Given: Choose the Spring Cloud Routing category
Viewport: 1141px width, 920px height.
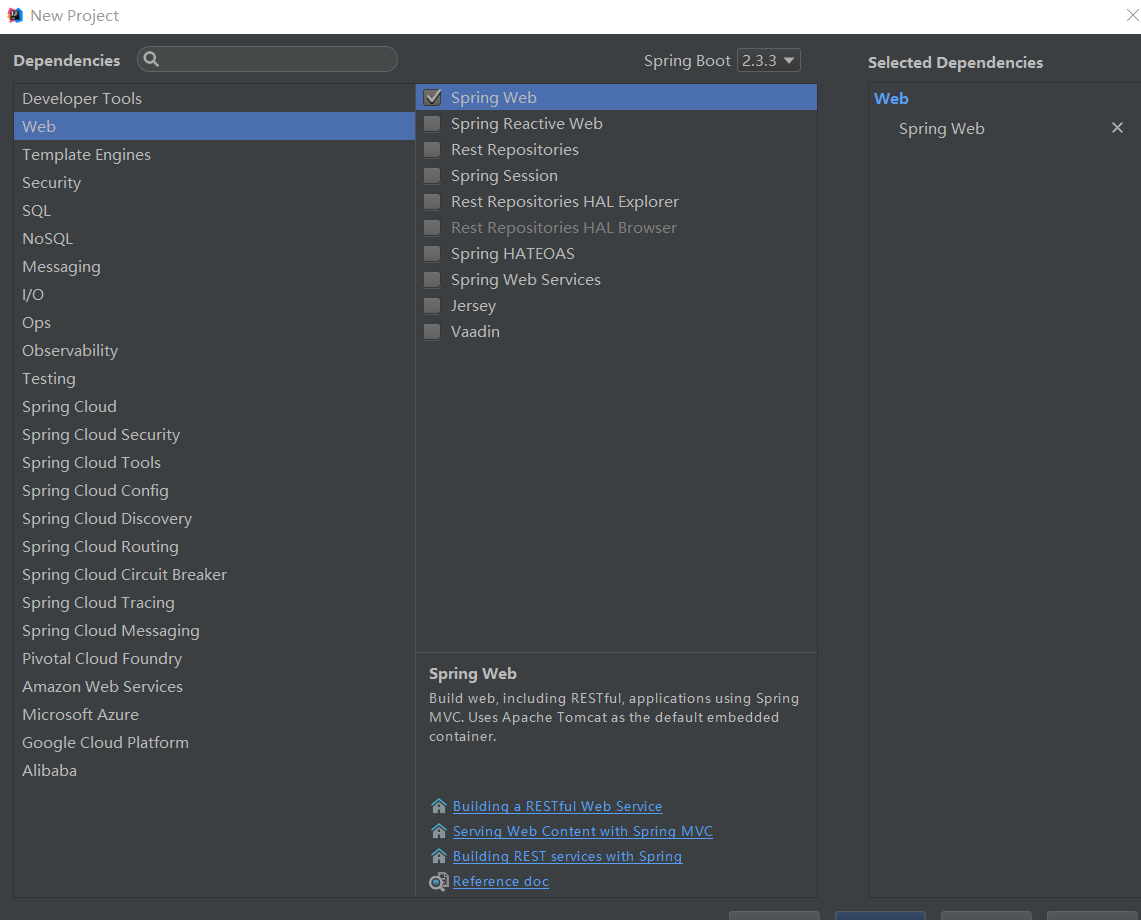Looking at the screenshot, I should tap(214, 547).
